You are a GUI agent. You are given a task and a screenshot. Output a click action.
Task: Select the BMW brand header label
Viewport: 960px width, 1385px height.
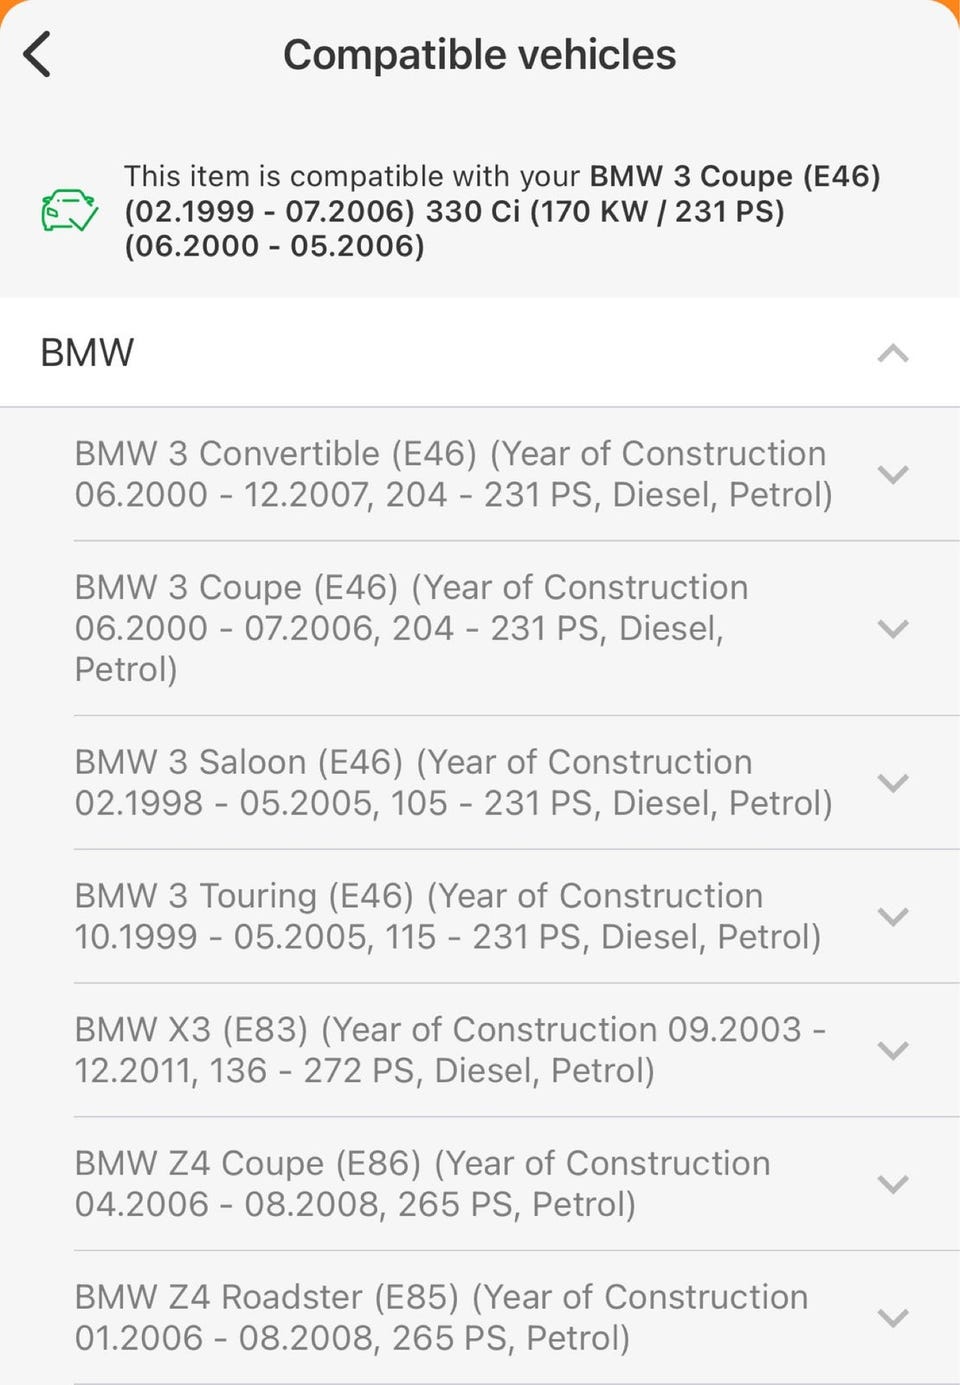pyautogui.click(x=87, y=353)
